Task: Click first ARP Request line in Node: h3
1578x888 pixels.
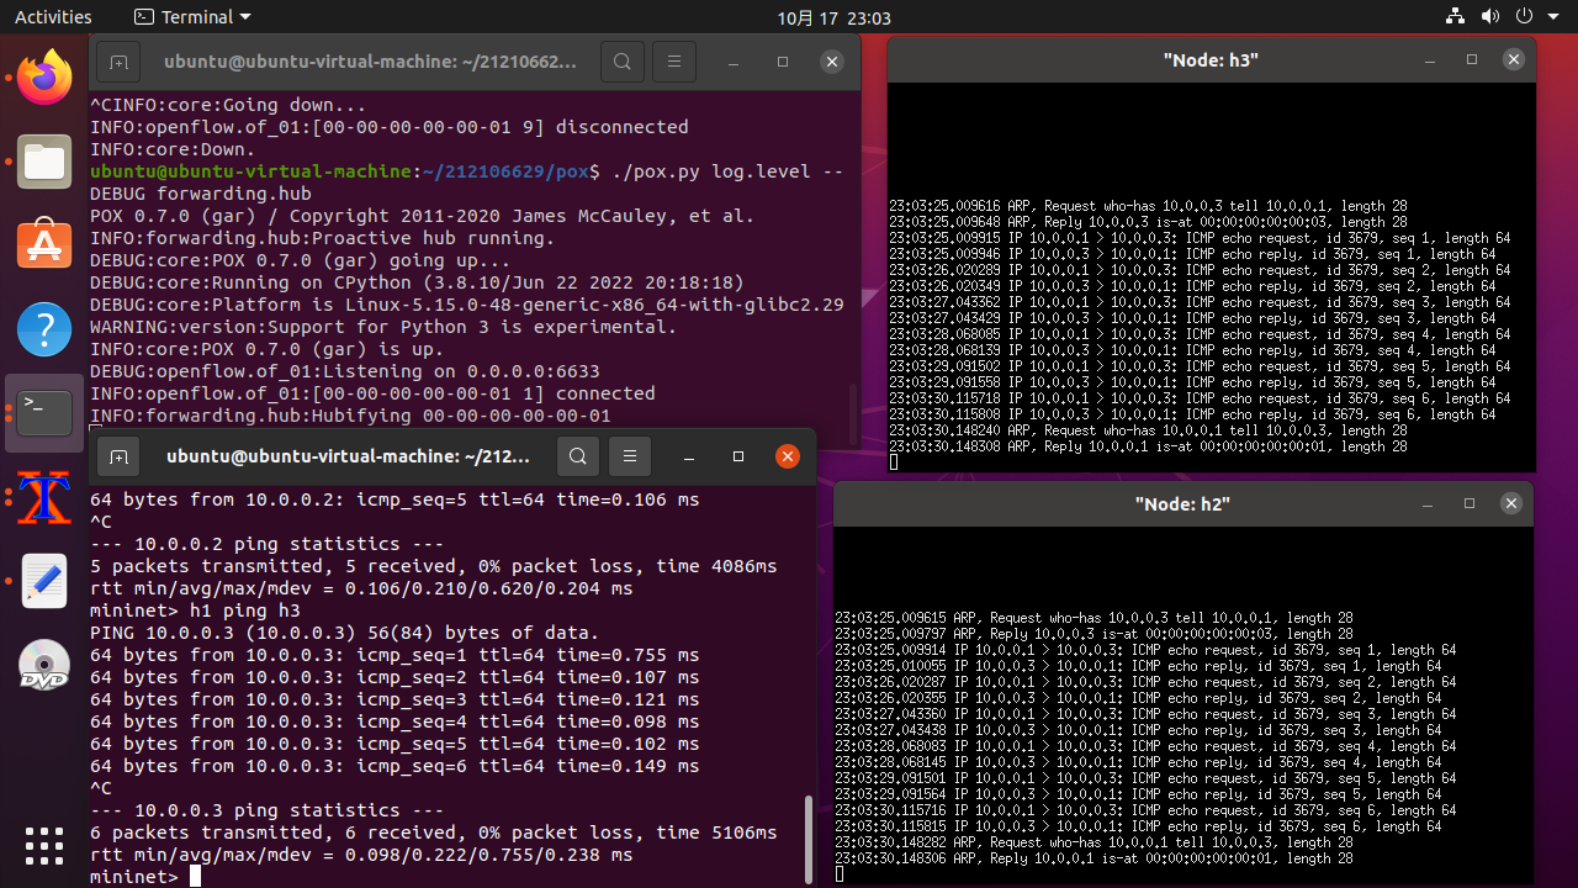Action: pos(1148,206)
